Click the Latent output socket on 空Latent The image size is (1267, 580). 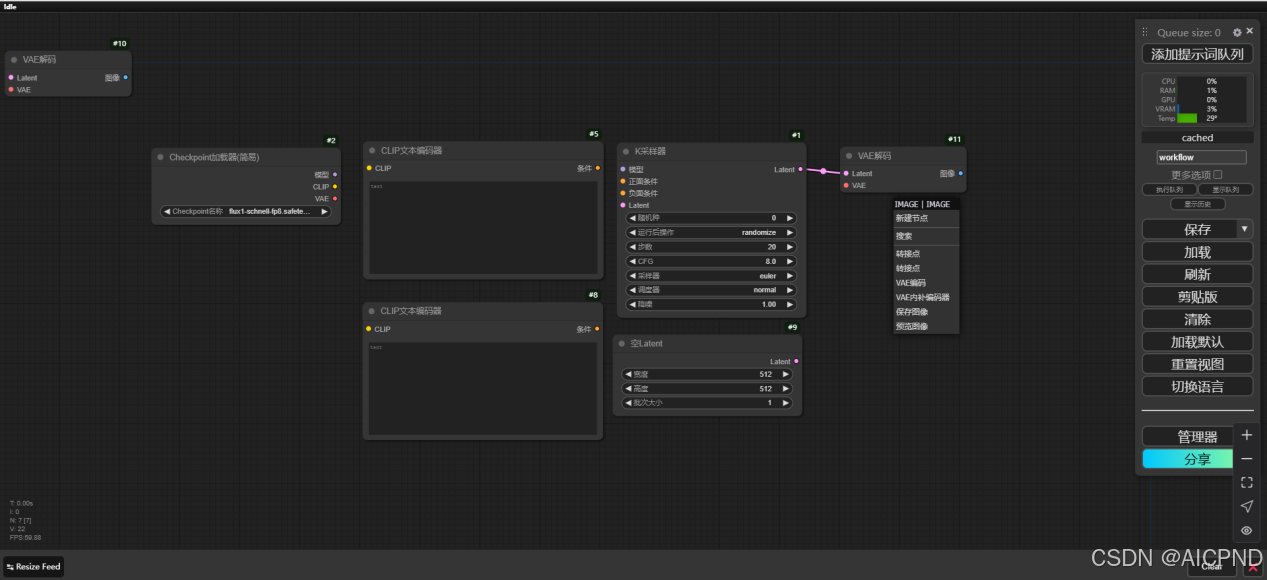coord(796,361)
